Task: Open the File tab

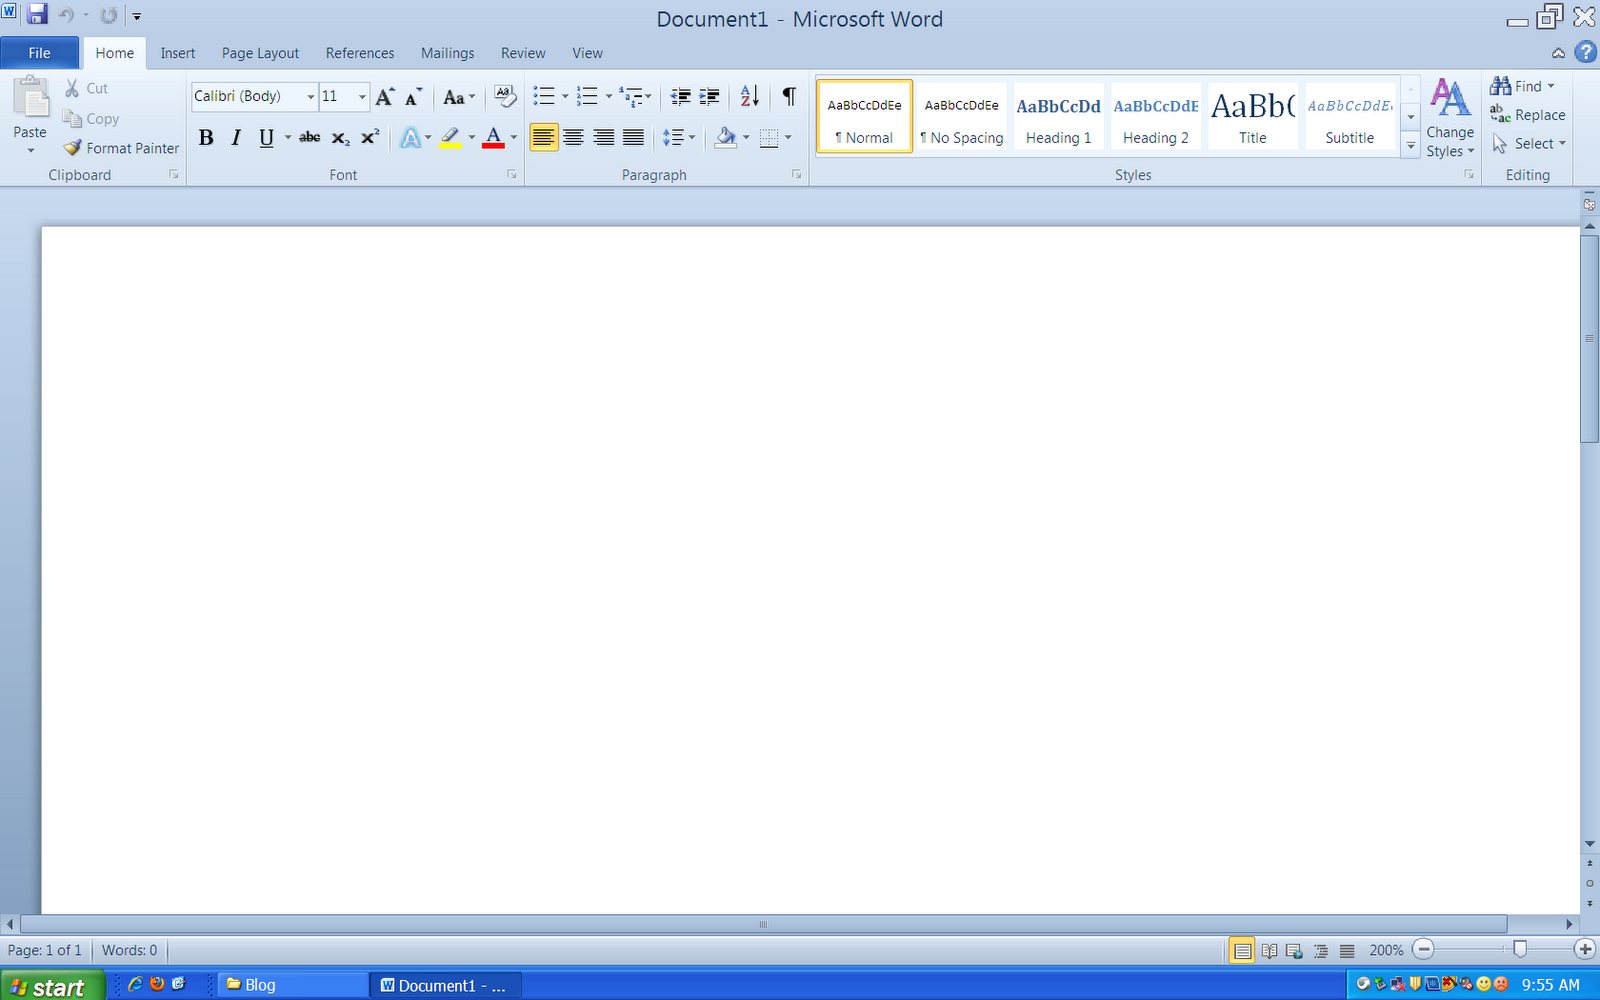Action: 40,53
